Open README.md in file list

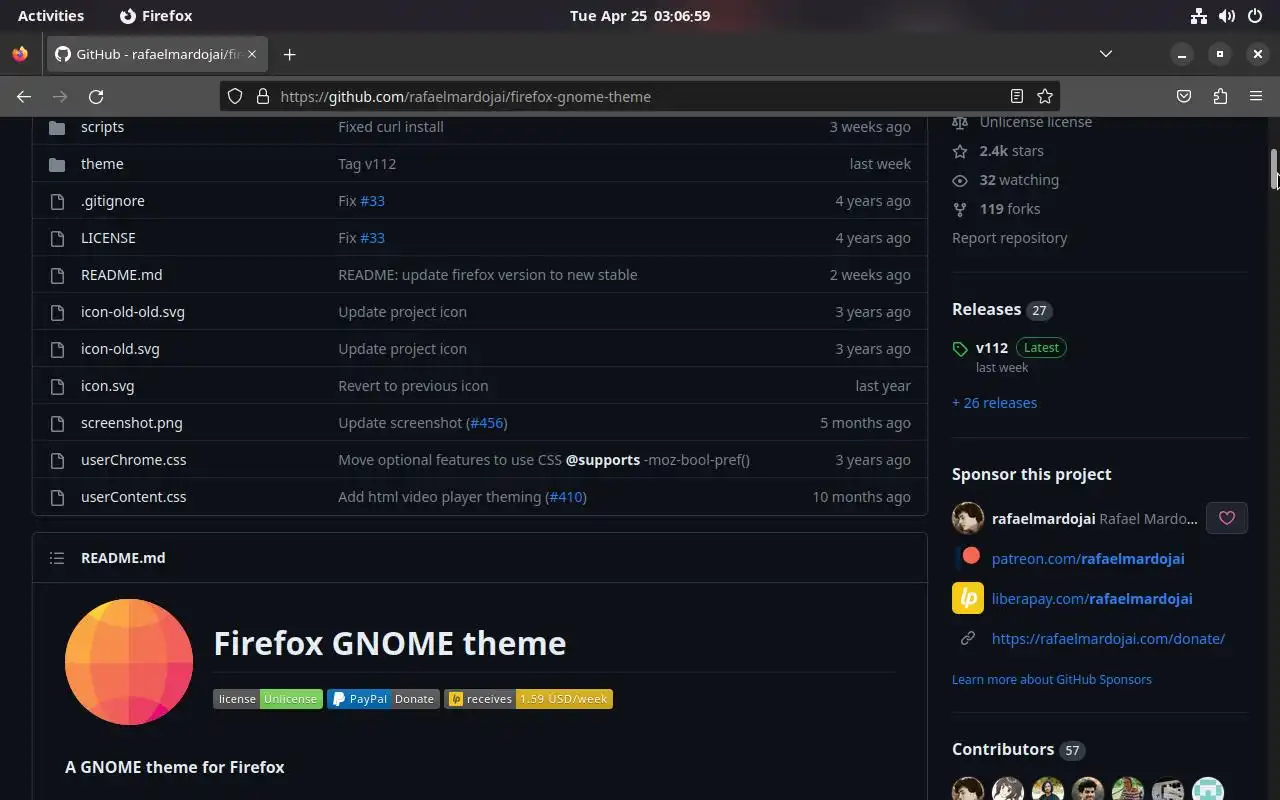pos(121,275)
